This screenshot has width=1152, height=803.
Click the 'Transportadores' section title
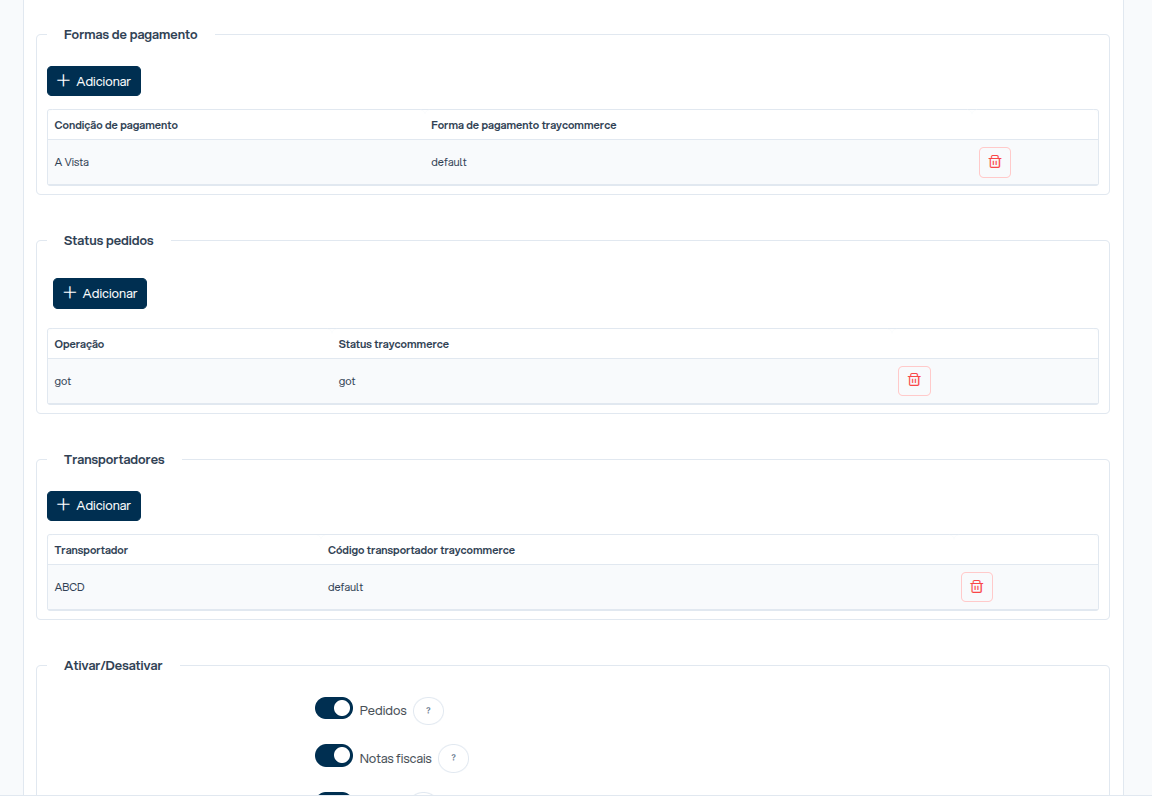[x=114, y=460]
